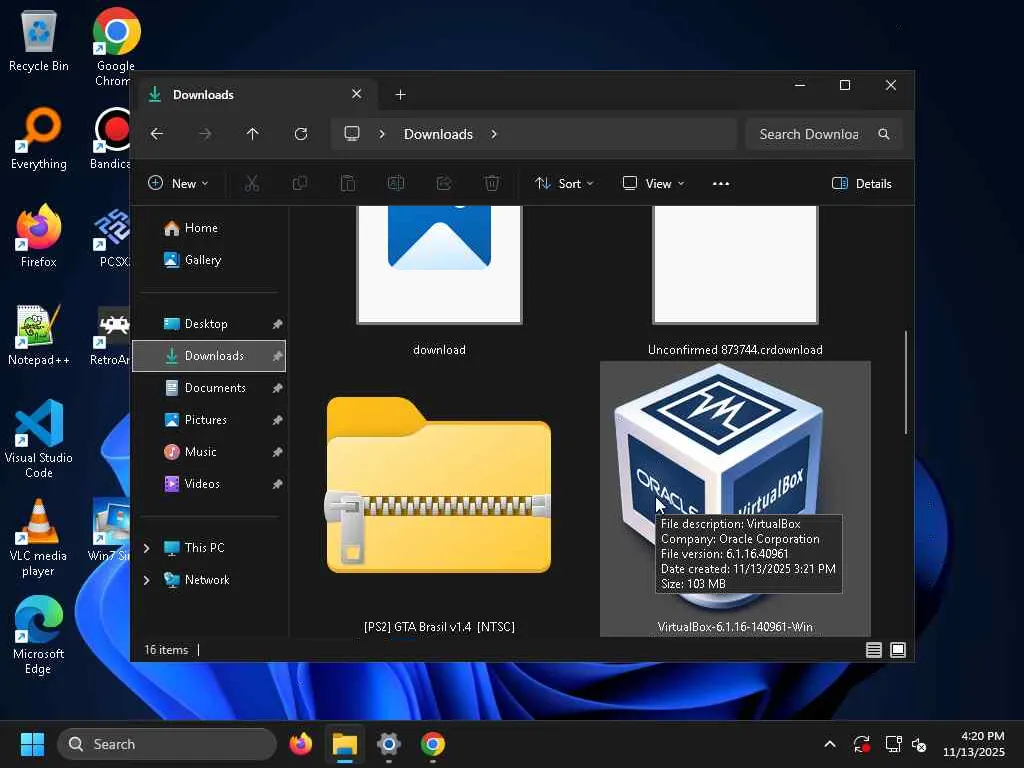
Task: Open Settings gear on the taskbar
Action: pyautogui.click(x=389, y=744)
